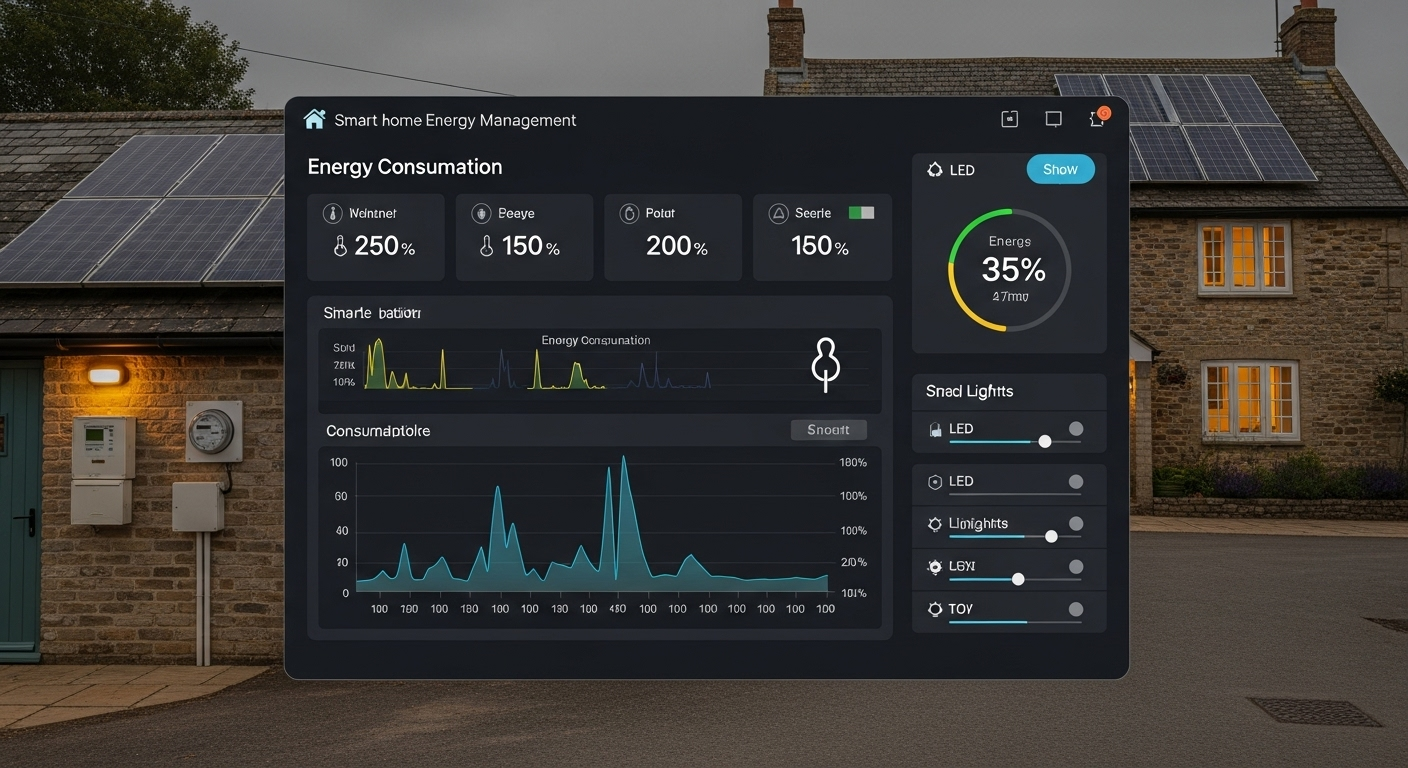
Task: Click the hexagon icon on second LED row
Action: pos(935,482)
